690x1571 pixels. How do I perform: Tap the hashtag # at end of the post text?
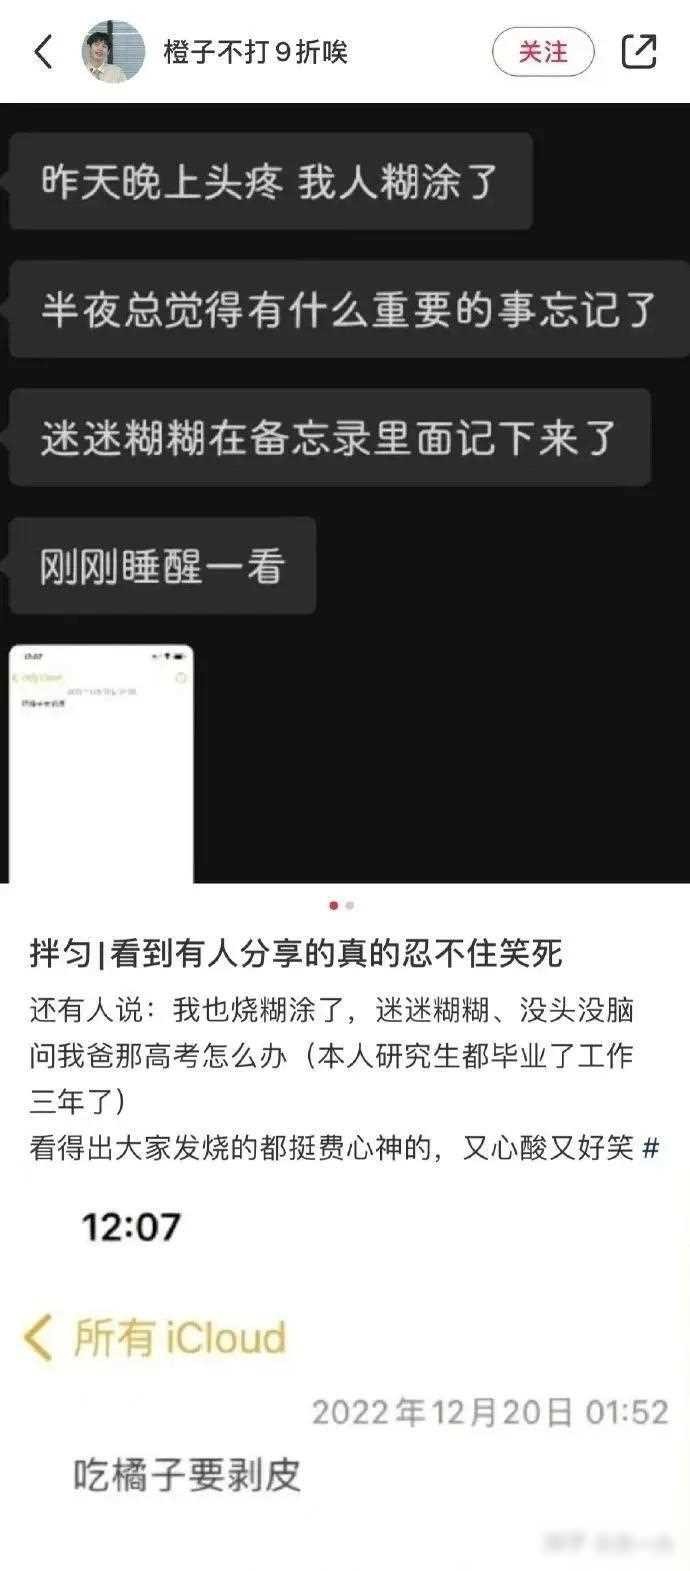click(x=650, y=1147)
